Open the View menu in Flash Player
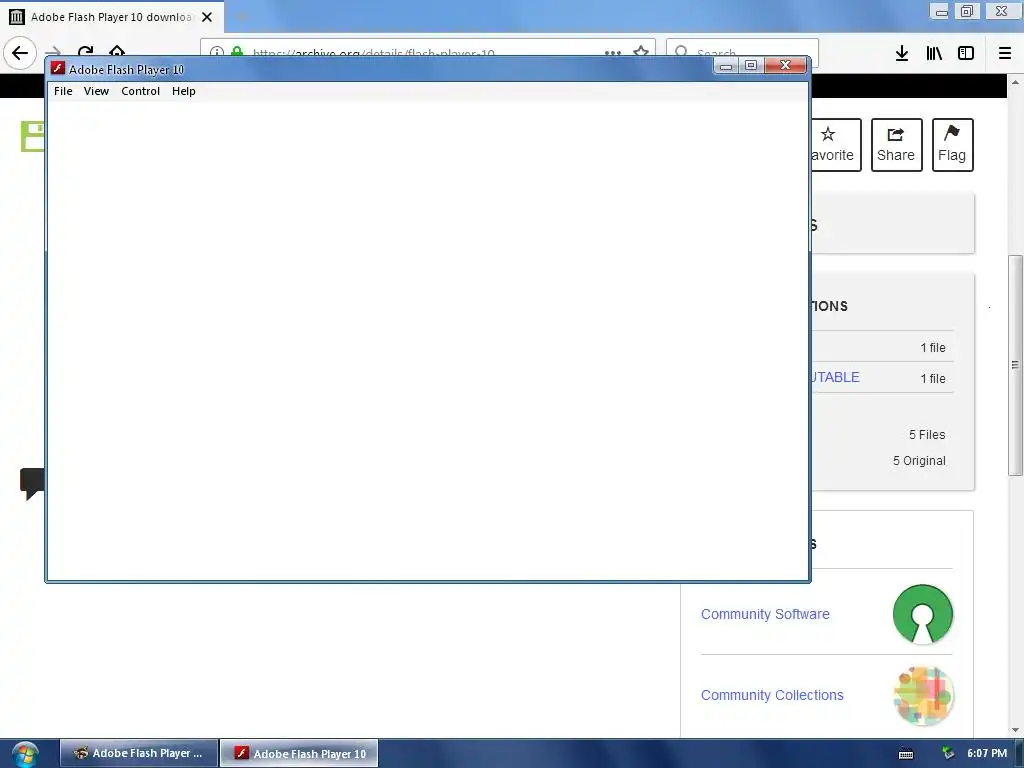 96,91
